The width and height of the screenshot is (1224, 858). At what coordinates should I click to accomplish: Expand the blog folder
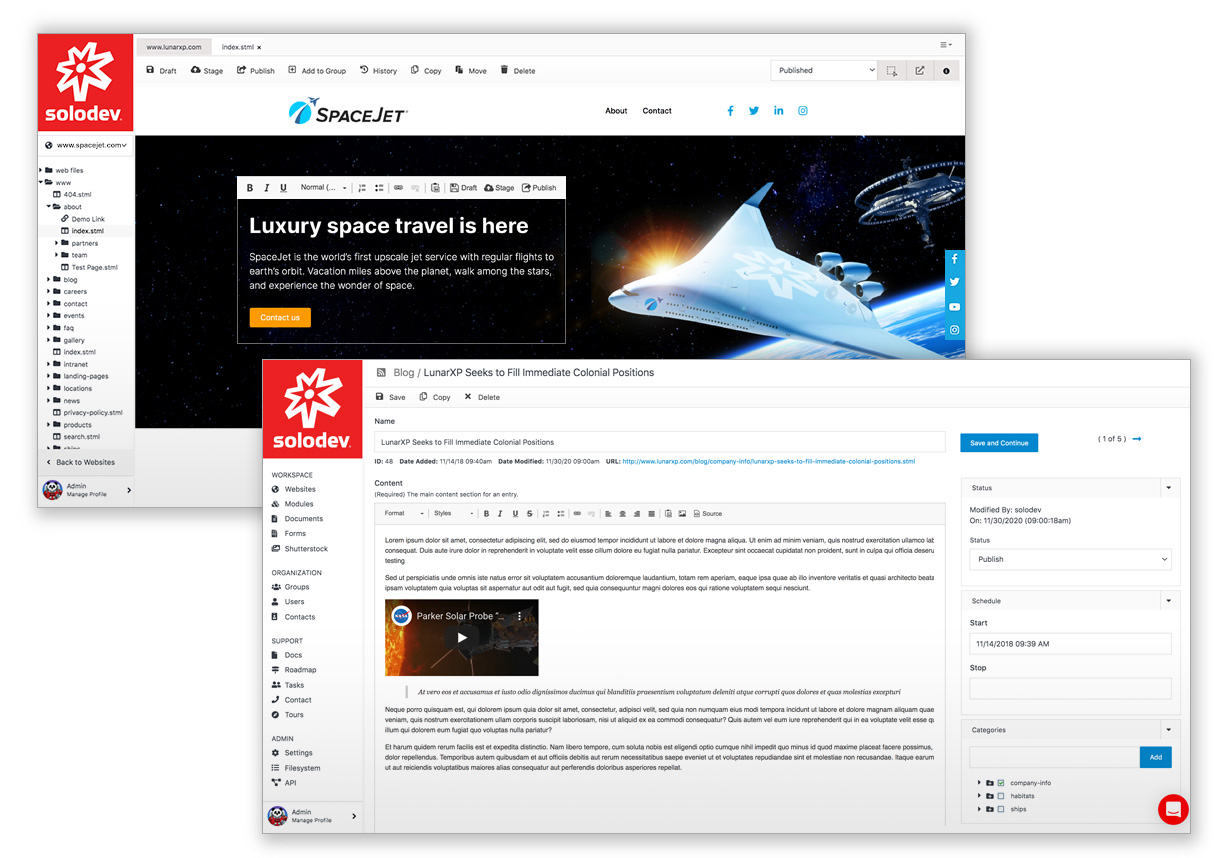(49, 280)
